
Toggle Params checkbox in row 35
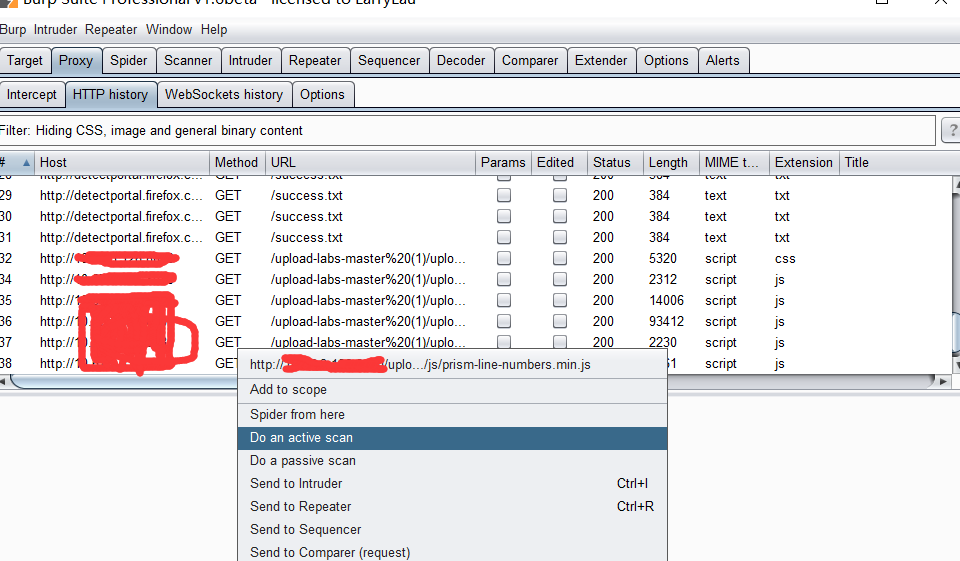tap(504, 300)
